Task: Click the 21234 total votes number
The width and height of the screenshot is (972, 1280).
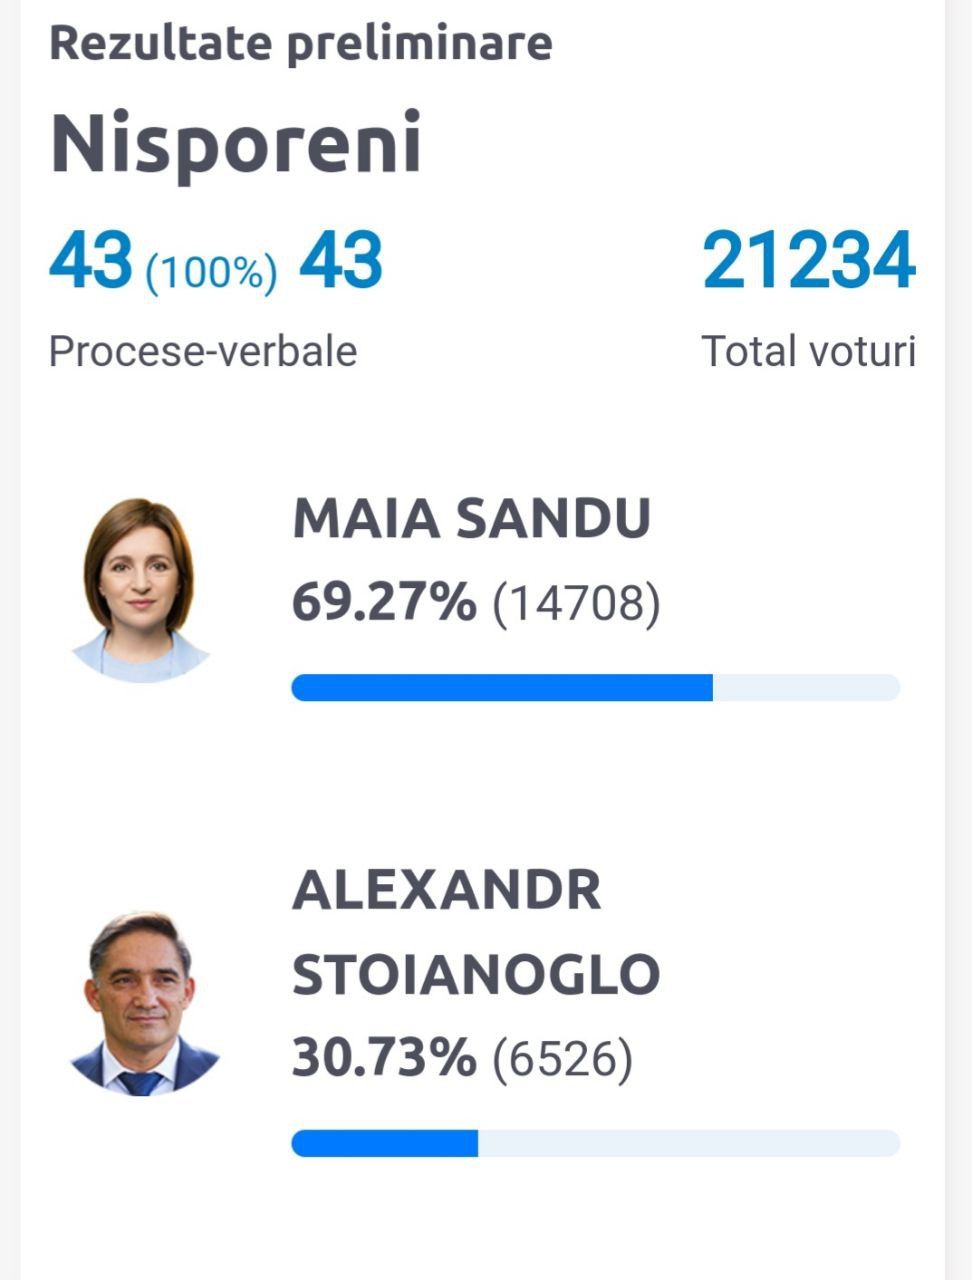Action: (808, 261)
